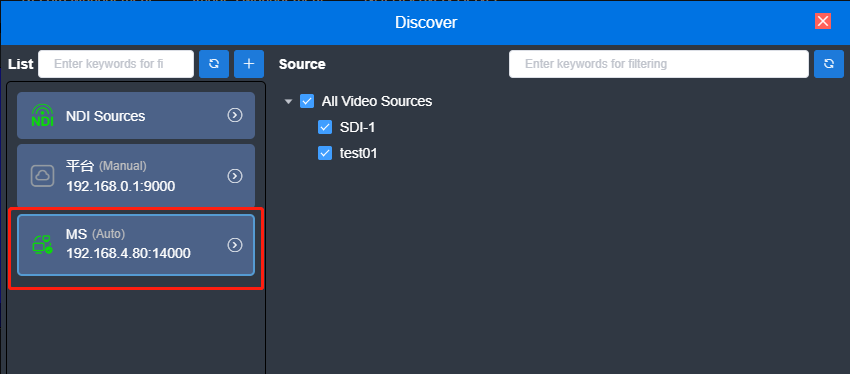The height and width of the screenshot is (374, 850).
Task: Select the NDI Sources list item
Action: click(136, 115)
